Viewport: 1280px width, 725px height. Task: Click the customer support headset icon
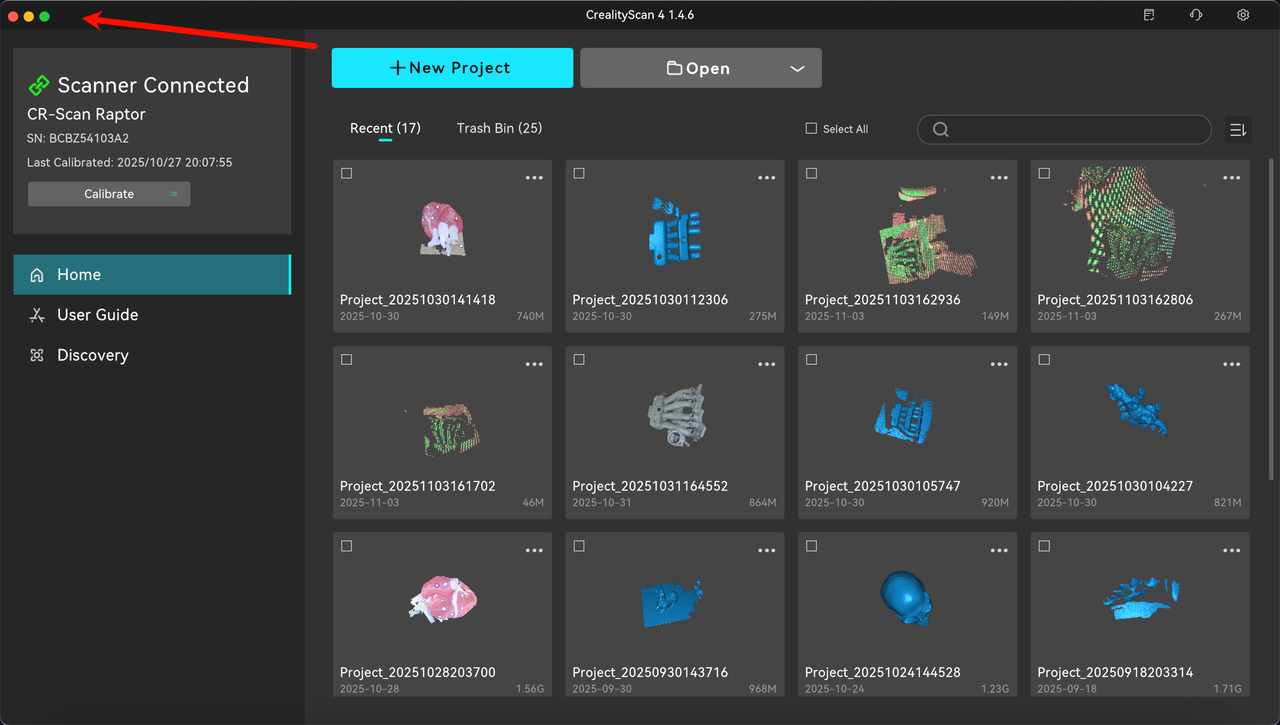1196,15
